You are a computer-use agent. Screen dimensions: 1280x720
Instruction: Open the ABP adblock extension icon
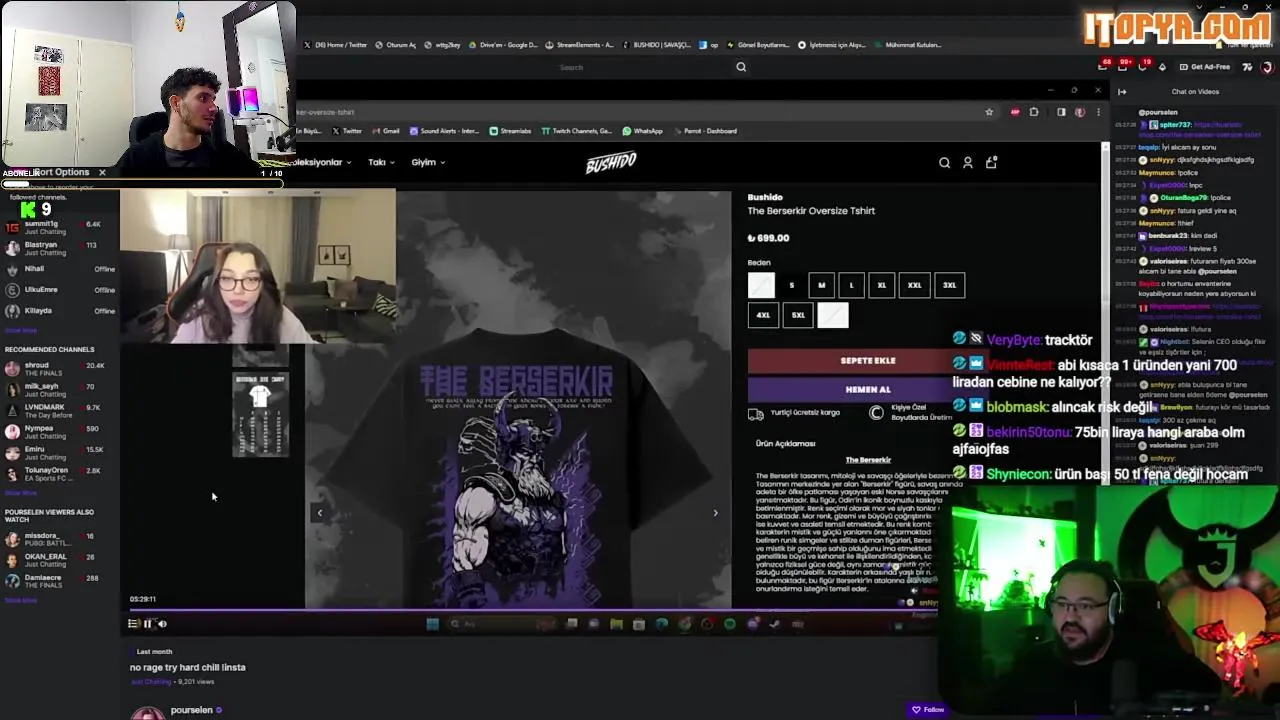pos(1015,112)
